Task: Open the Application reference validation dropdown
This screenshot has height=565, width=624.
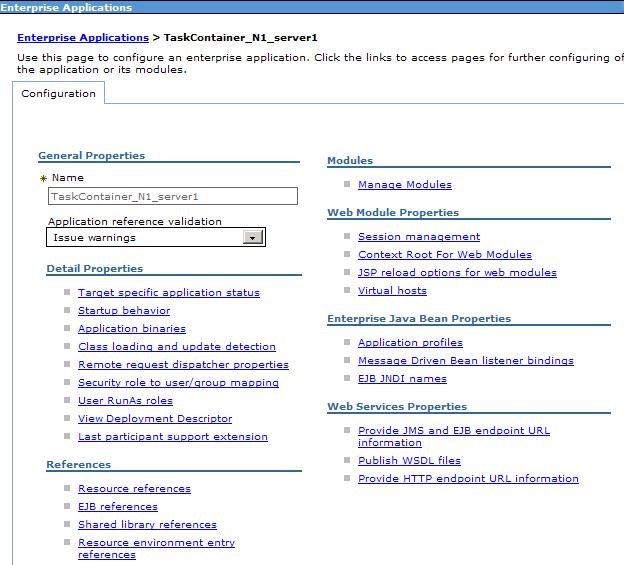Action: click(156, 238)
